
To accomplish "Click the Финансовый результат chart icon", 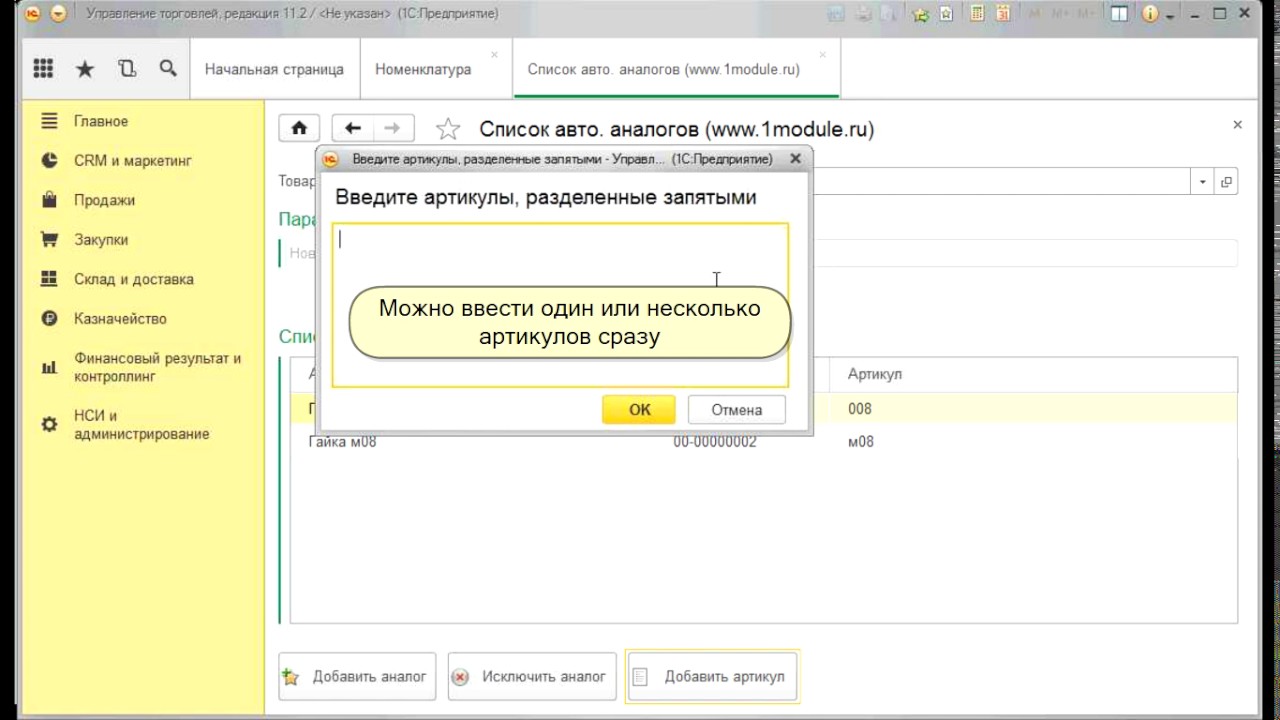I will pyautogui.click(x=49, y=367).
